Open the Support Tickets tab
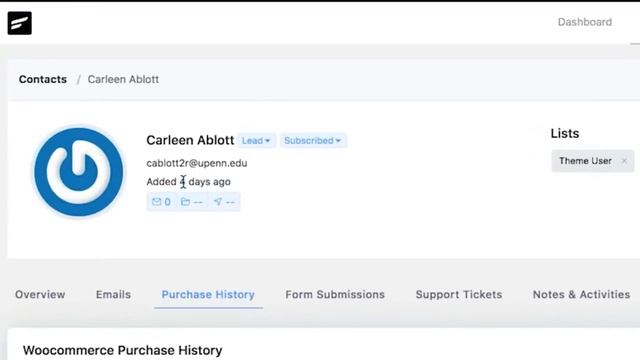 (x=459, y=294)
